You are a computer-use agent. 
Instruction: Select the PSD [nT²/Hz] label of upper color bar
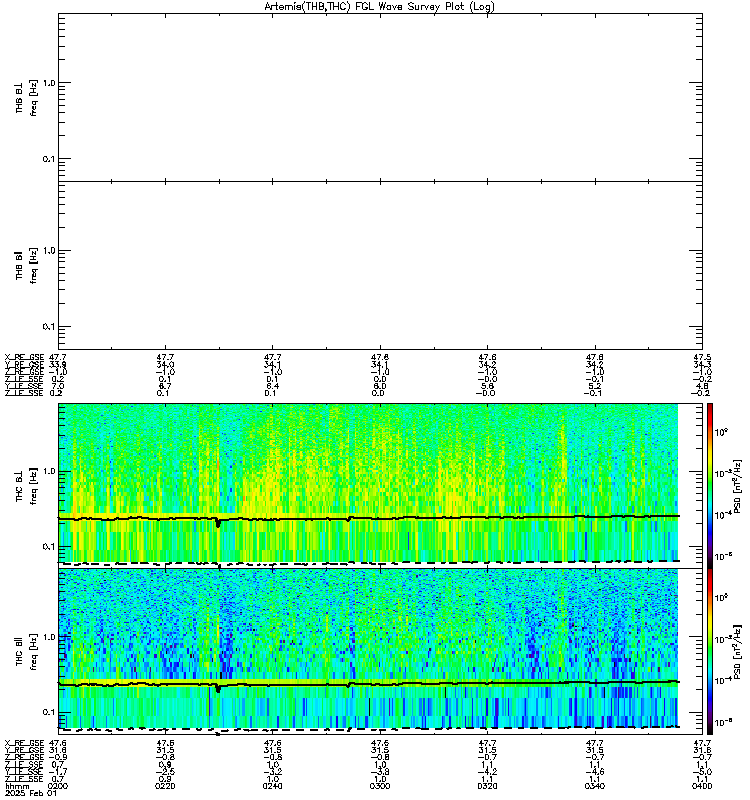[x=738, y=486]
